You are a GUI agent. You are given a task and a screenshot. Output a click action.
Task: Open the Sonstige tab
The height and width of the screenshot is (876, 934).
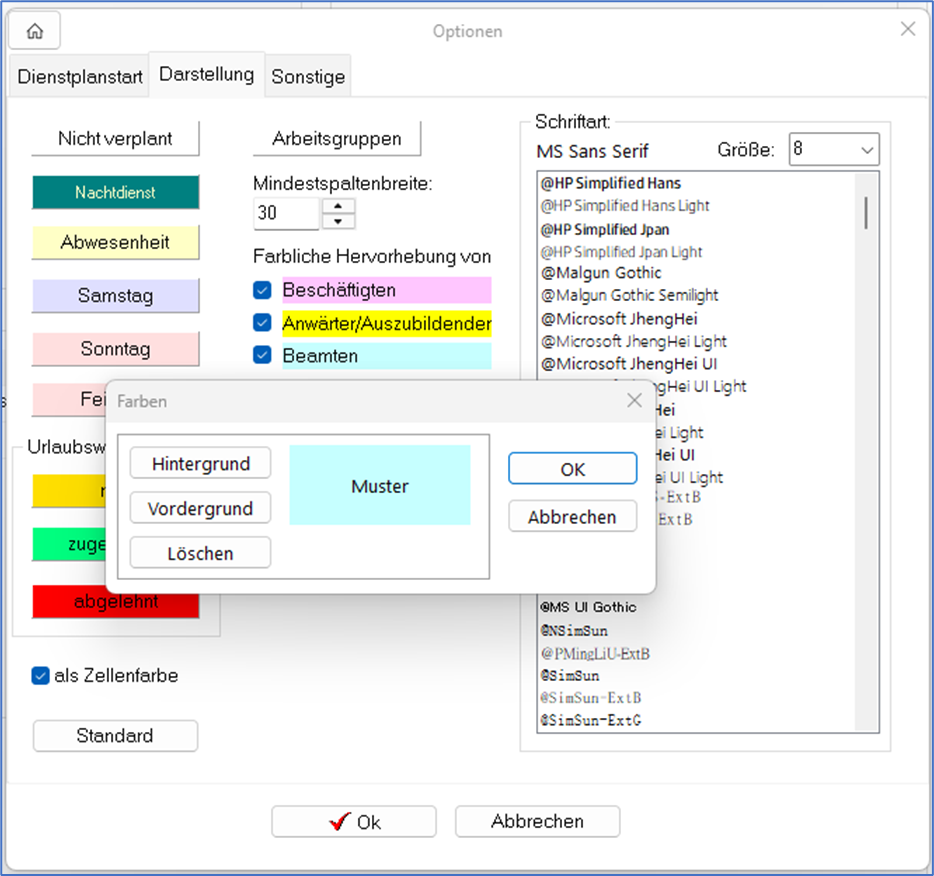pyautogui.click(x=308, y=76)
